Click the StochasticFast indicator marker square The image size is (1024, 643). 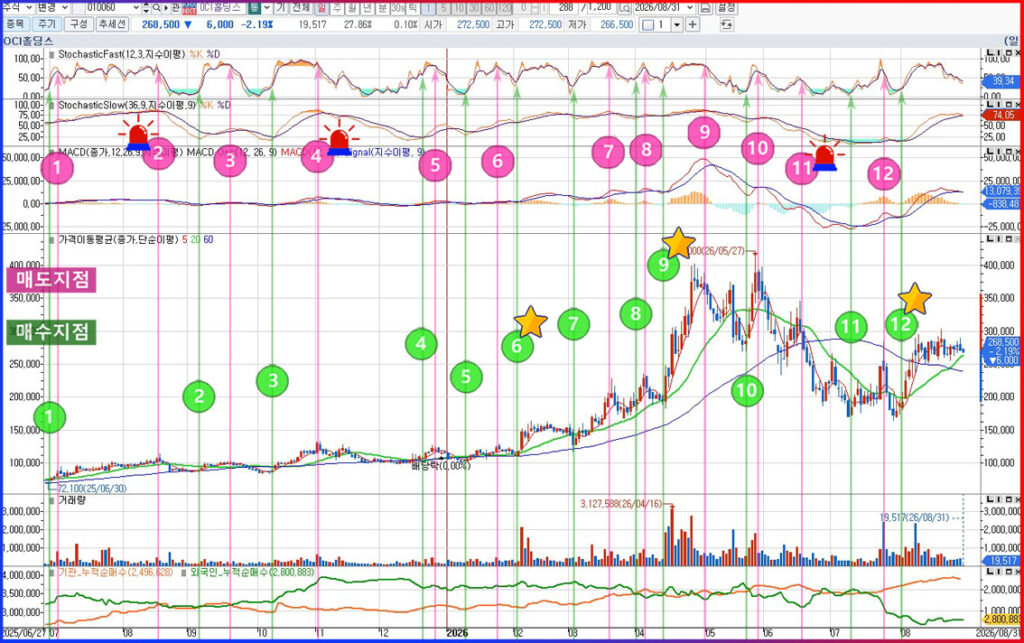pos(52,55)
